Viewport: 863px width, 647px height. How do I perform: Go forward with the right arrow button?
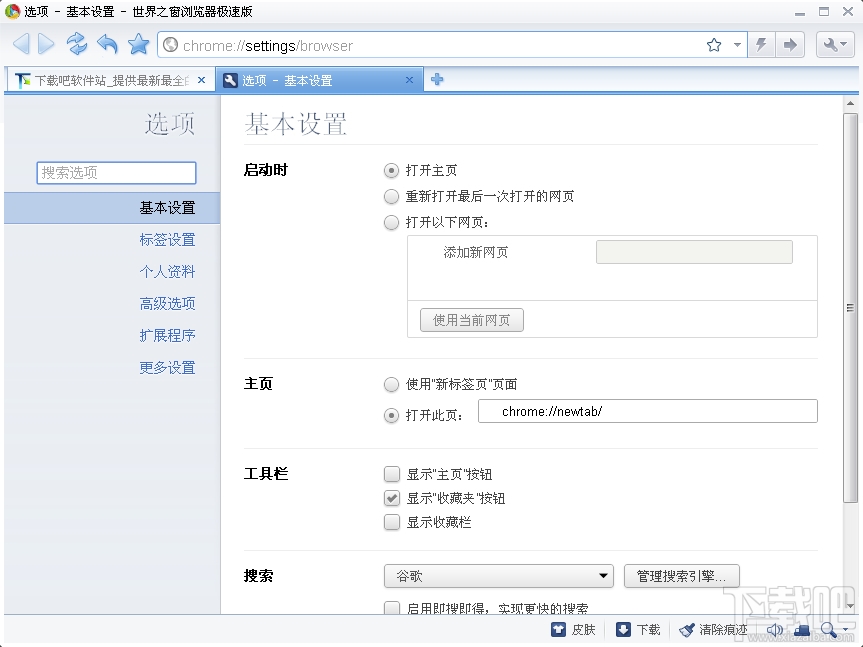tap(46, 44)
